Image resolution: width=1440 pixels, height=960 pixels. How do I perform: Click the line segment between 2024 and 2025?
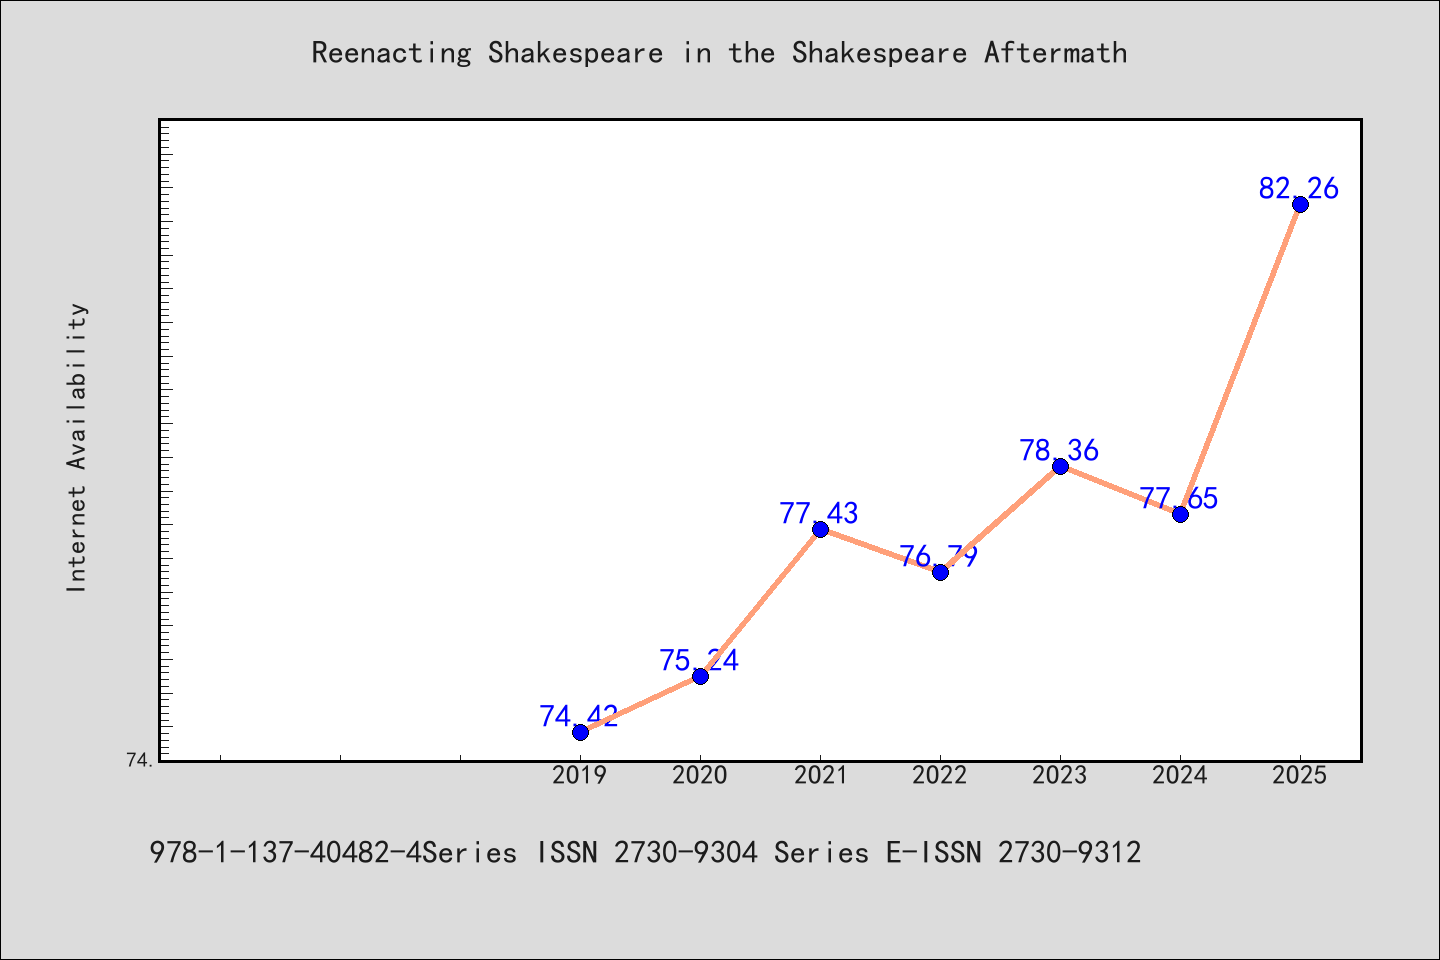1240,359
